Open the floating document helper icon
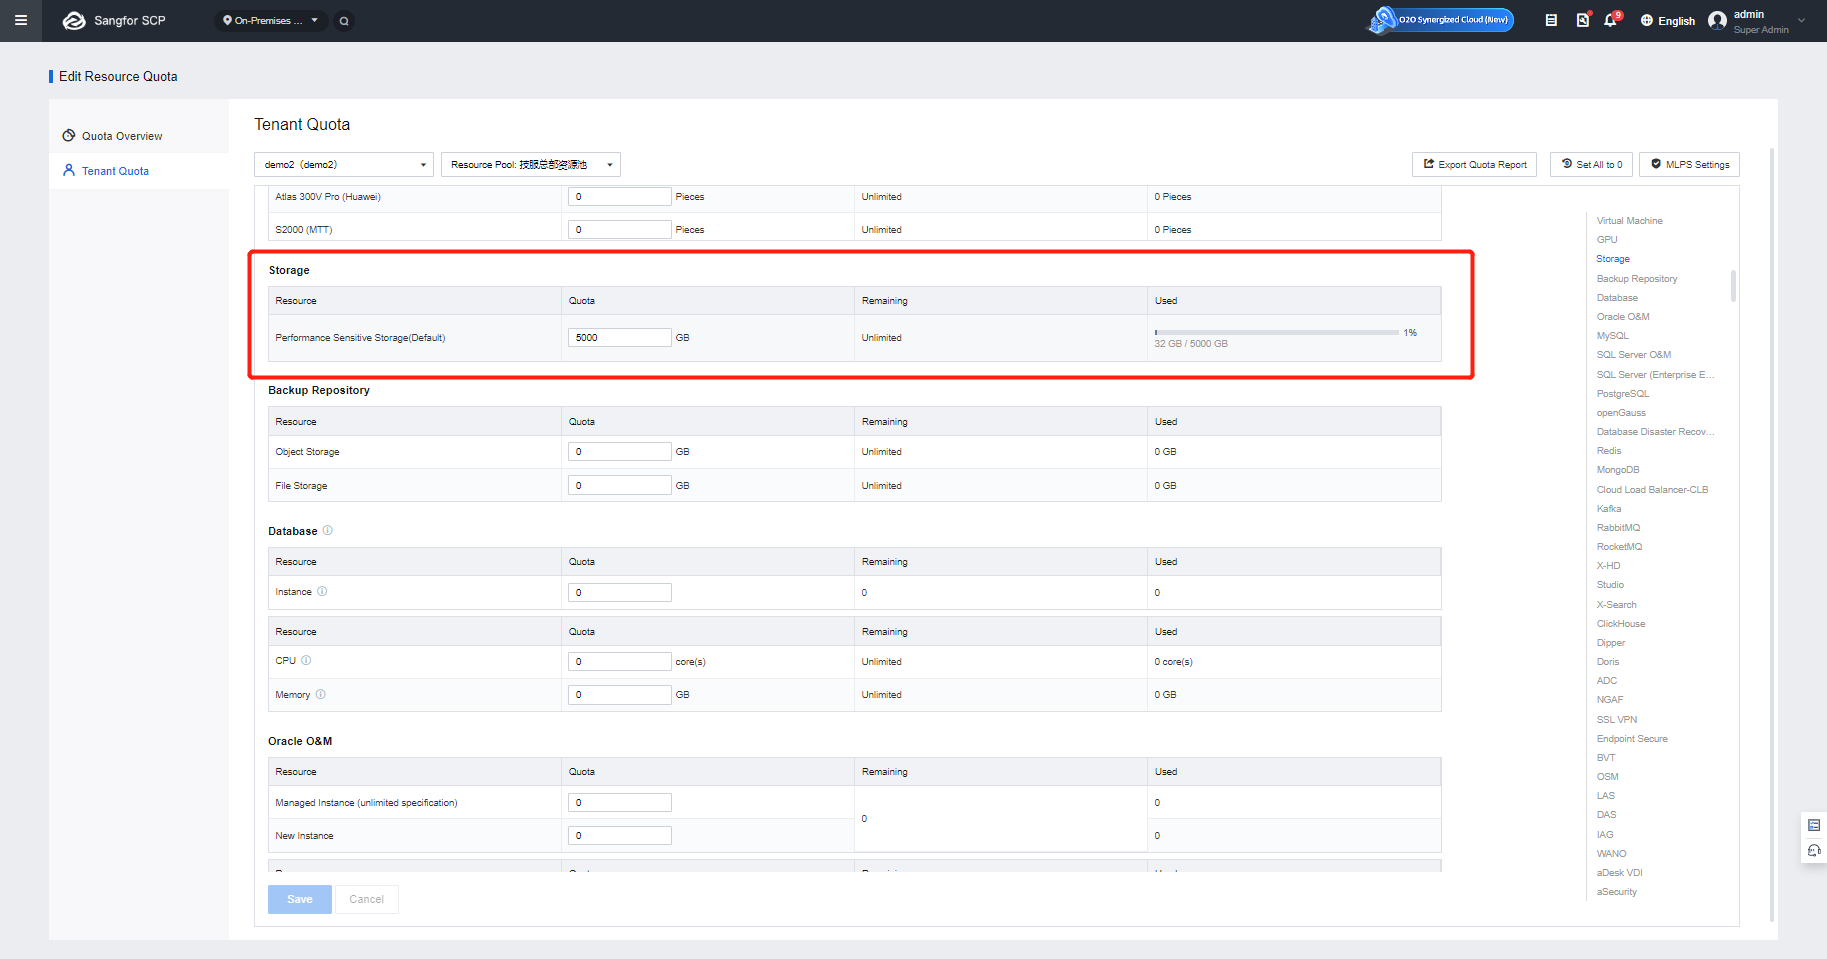Viewport: 1827px width, 959px height. pyautogui.click(x=1814, y=825)
